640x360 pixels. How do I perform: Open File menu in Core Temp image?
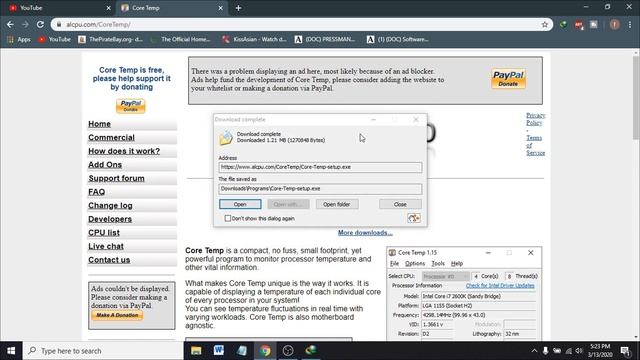point(394,264)
